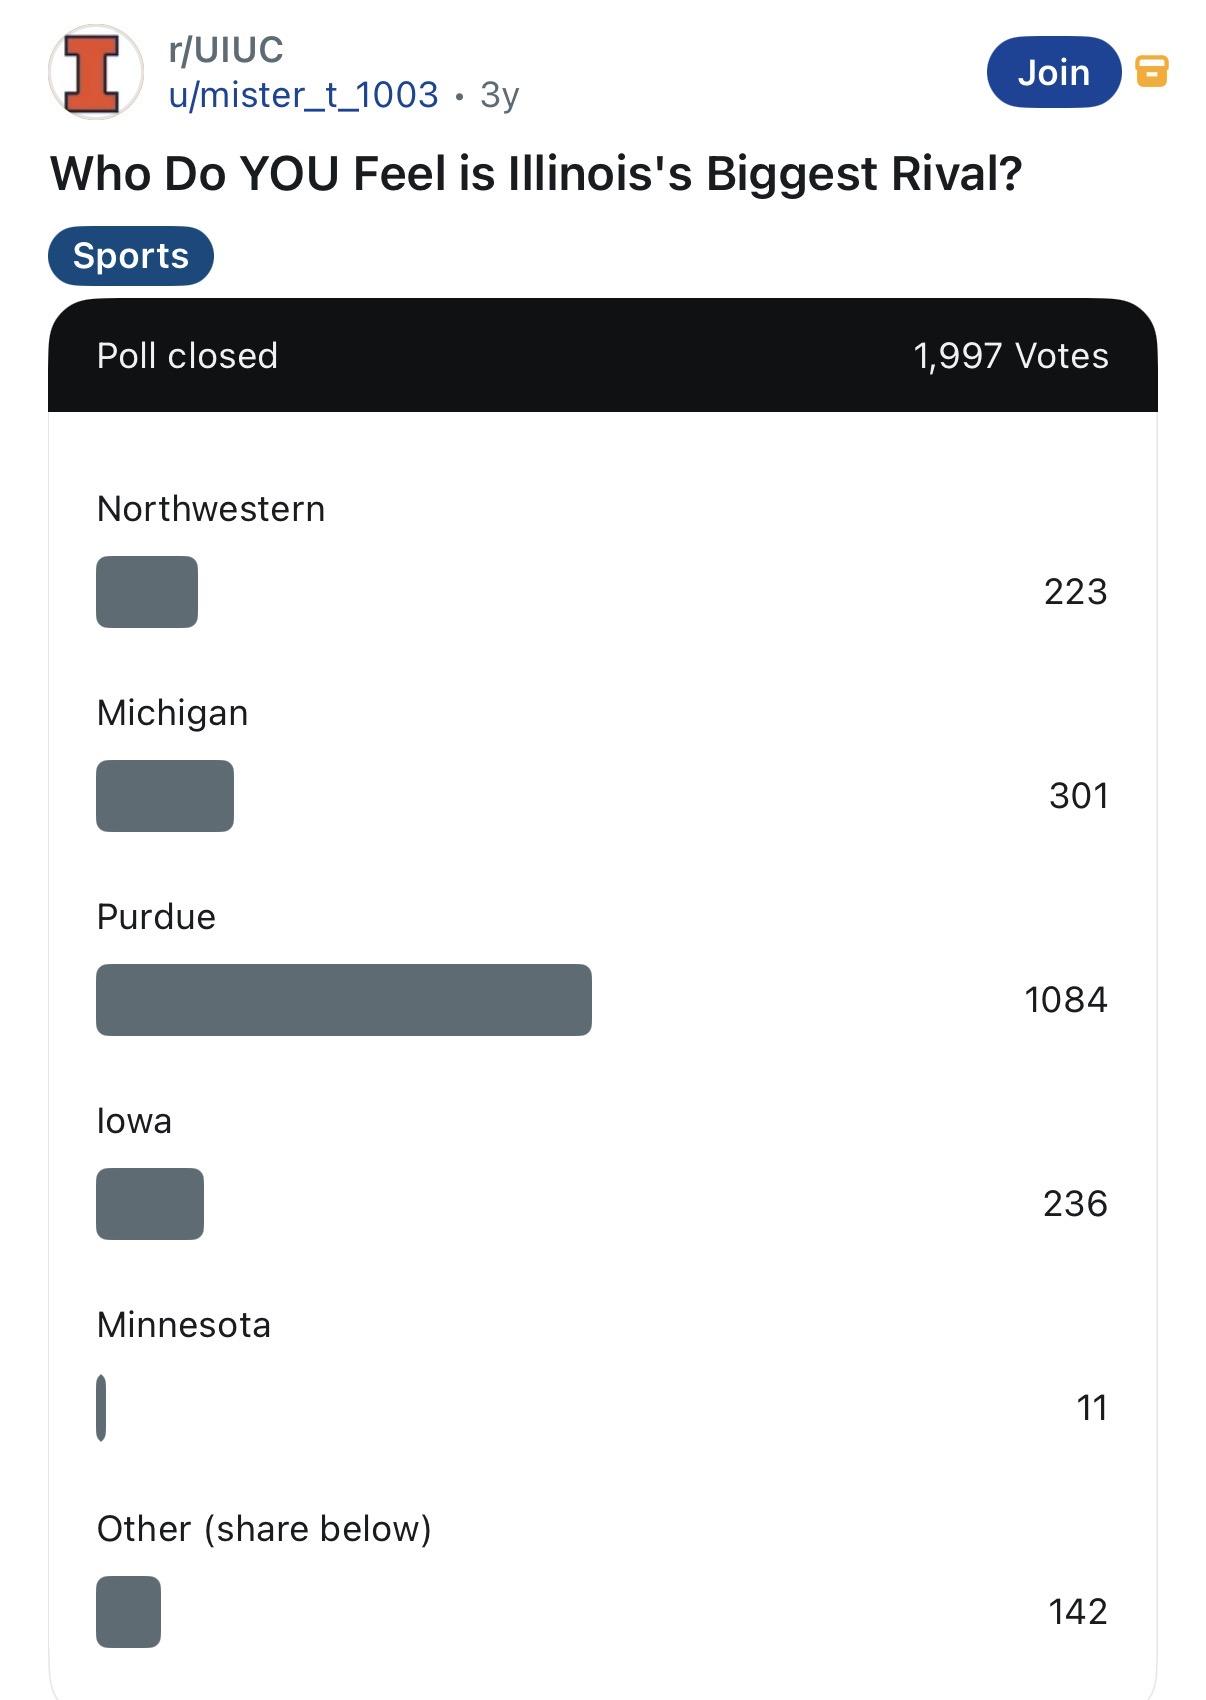Click the Iowa result bar

pos(150,1204)
